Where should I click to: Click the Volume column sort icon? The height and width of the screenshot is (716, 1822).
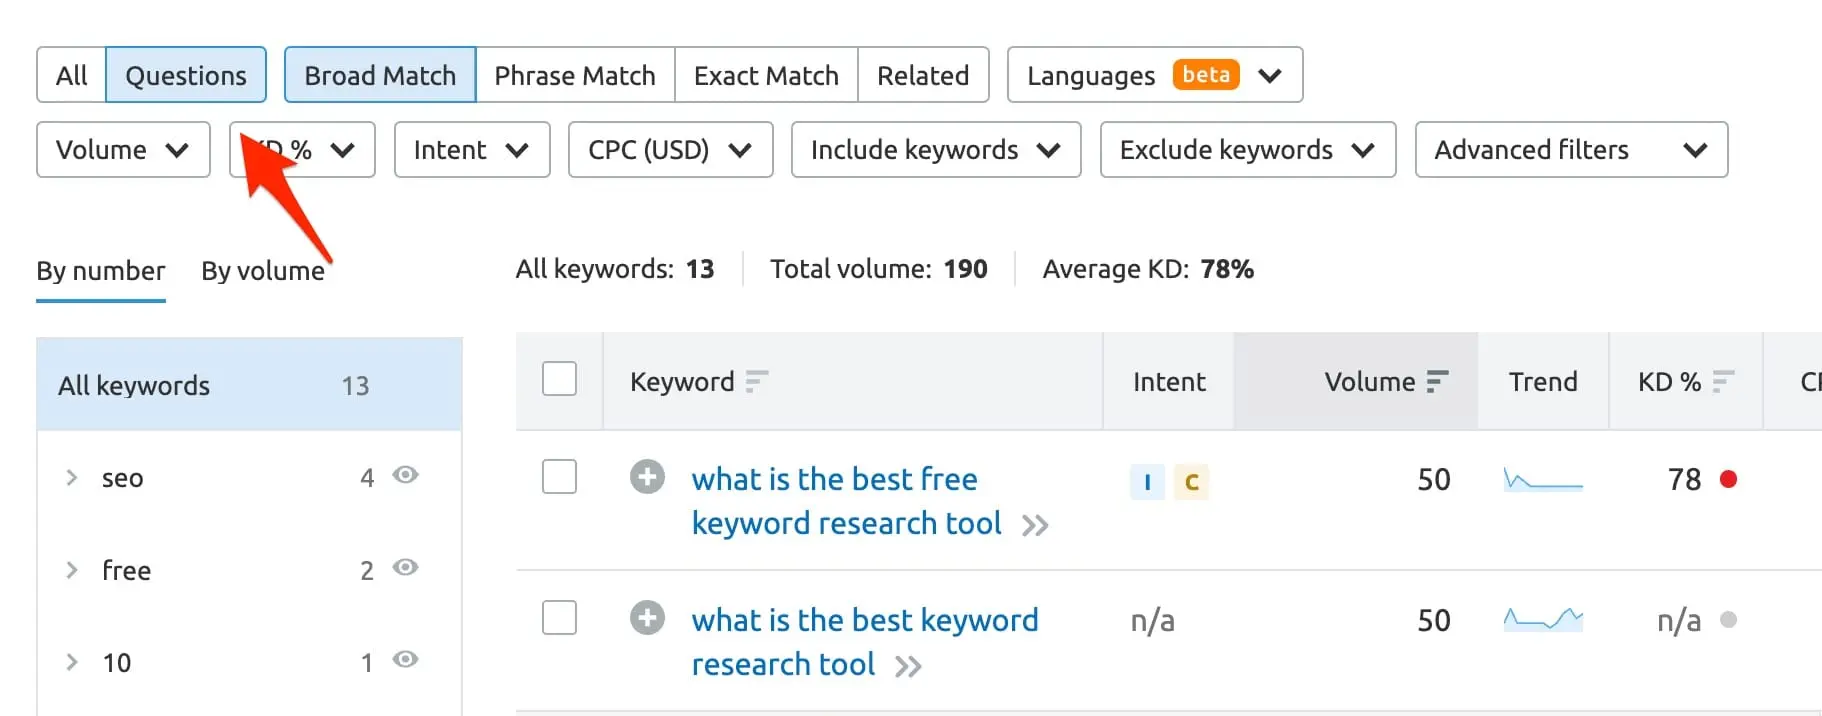pos(1437,382)
